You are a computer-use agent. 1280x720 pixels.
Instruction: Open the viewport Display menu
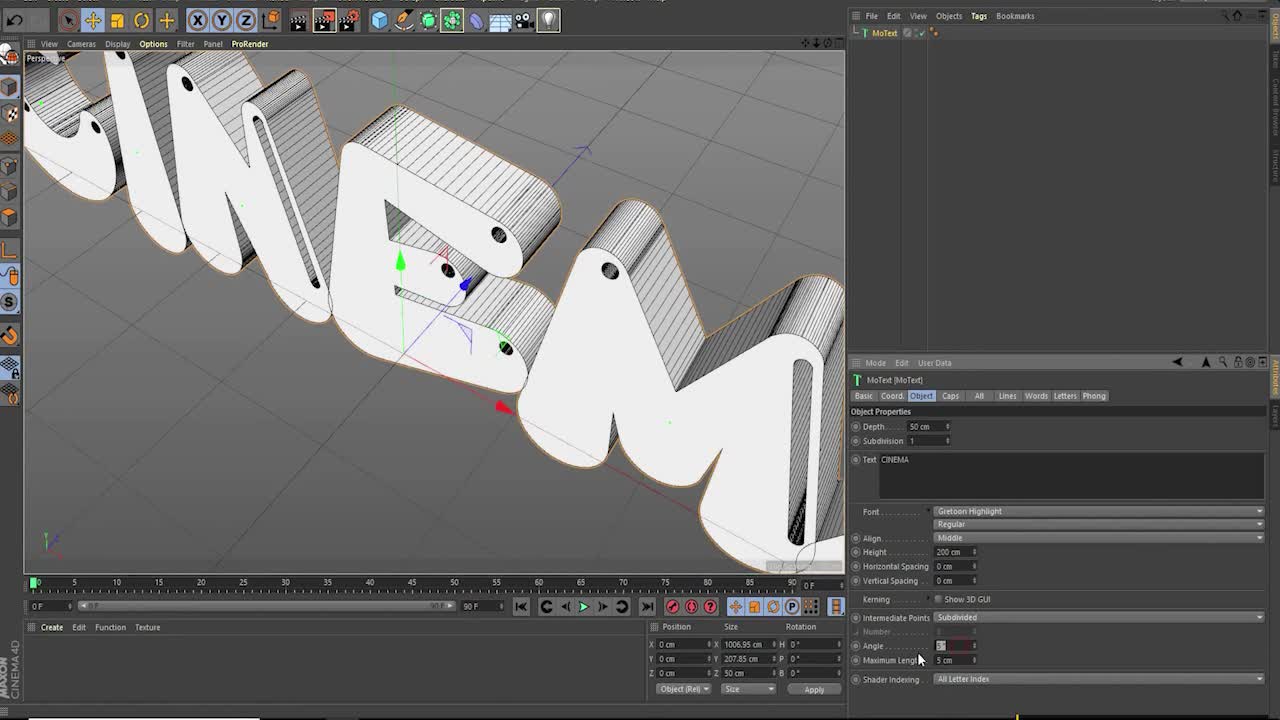coord(118,44)
